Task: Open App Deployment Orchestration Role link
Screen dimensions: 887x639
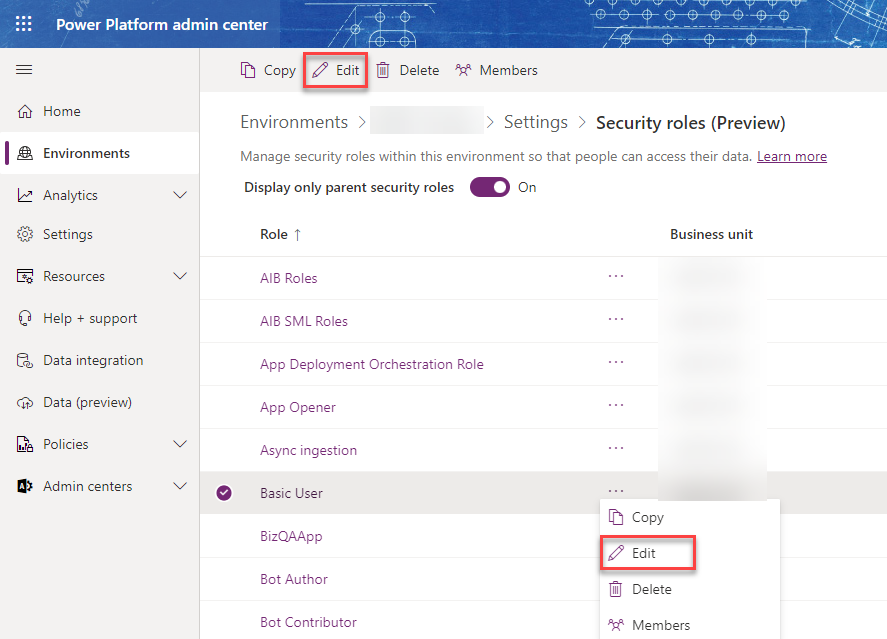Action: pos(372,364)
